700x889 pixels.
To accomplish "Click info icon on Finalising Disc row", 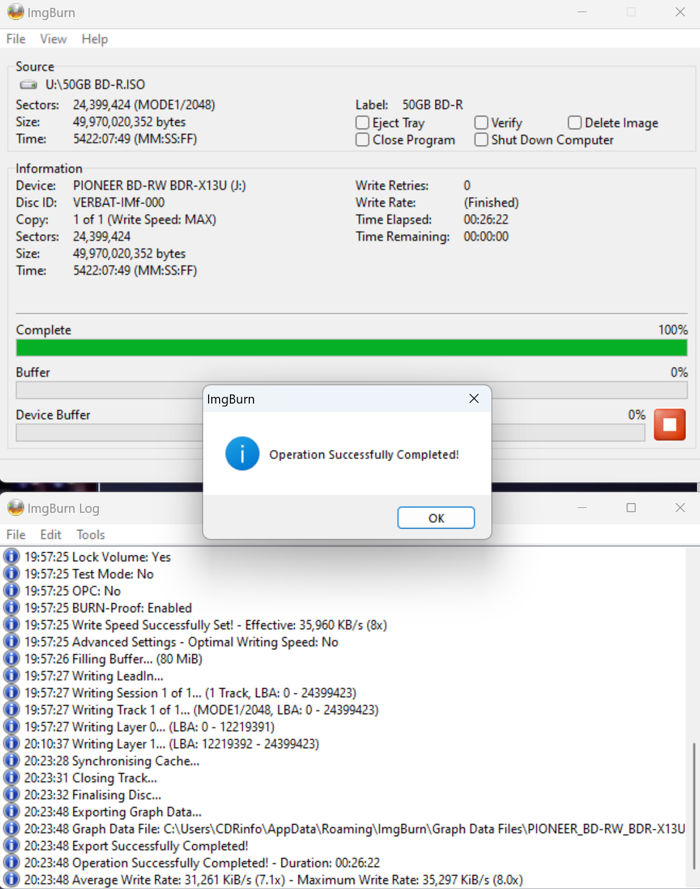I will tap(11, 794).
